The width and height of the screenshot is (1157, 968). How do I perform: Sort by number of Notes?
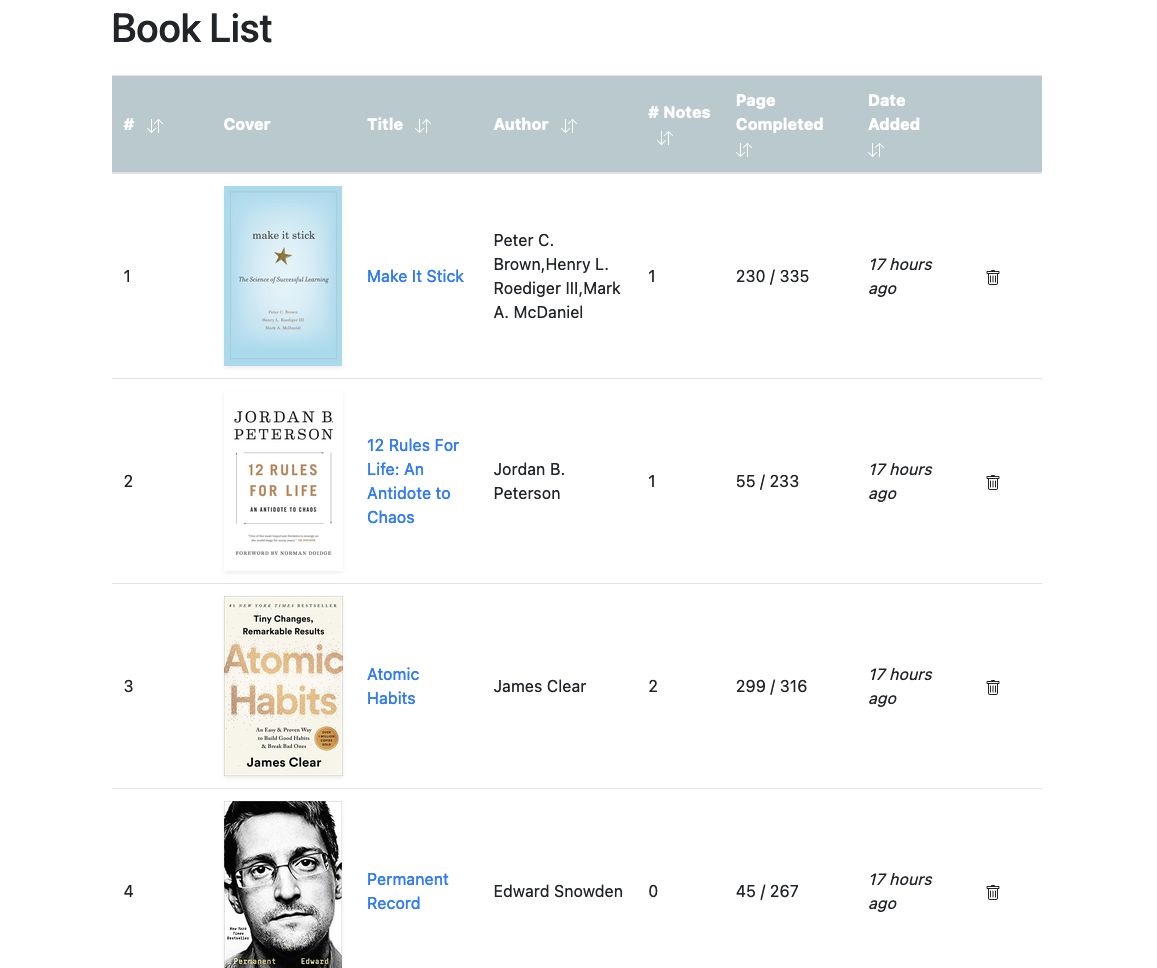click(x=665, y=138)
